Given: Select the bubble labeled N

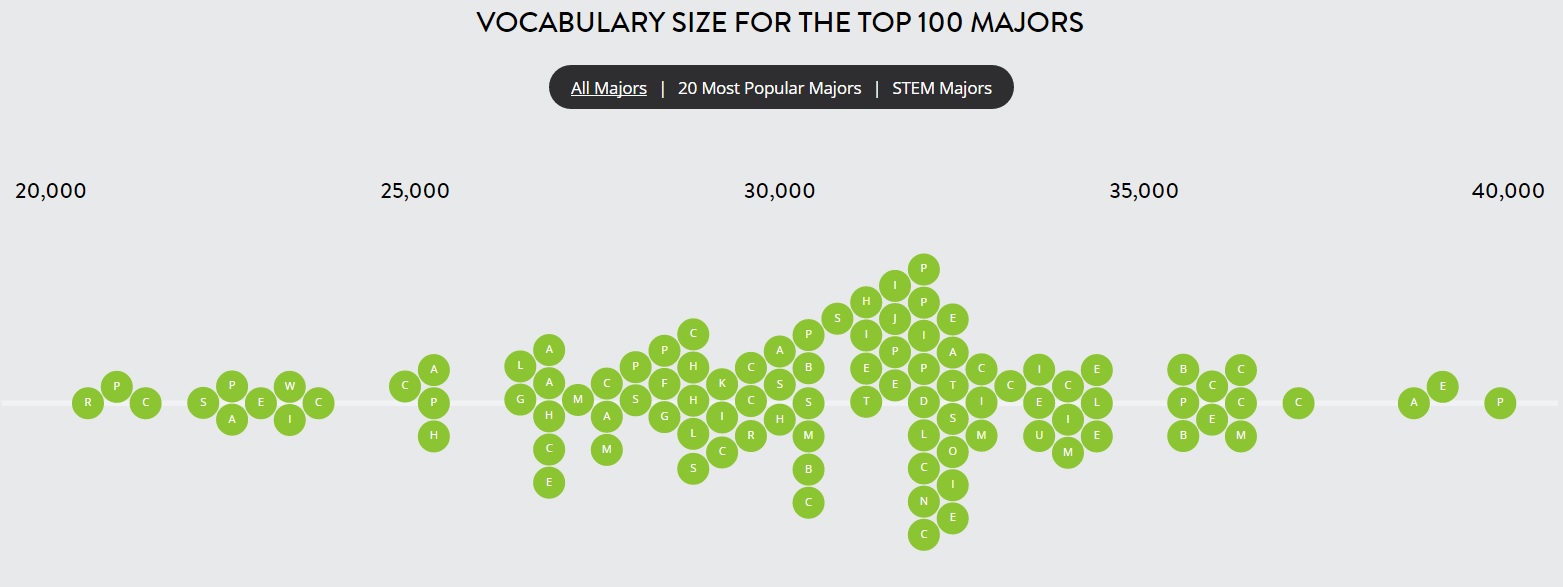Looking at the screenshot, I should pos(924,500).
